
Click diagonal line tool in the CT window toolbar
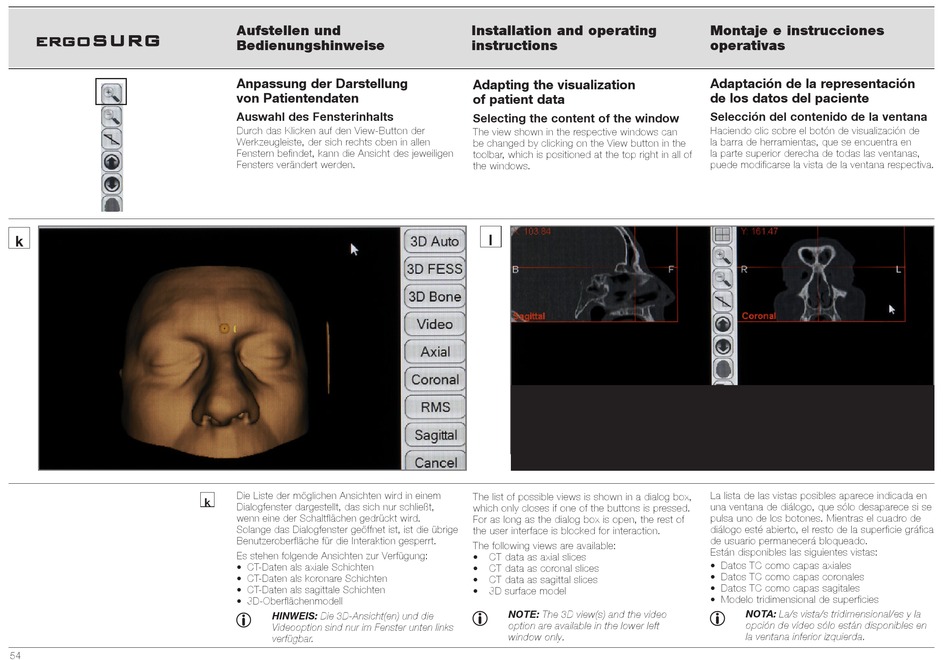(721, 301)
